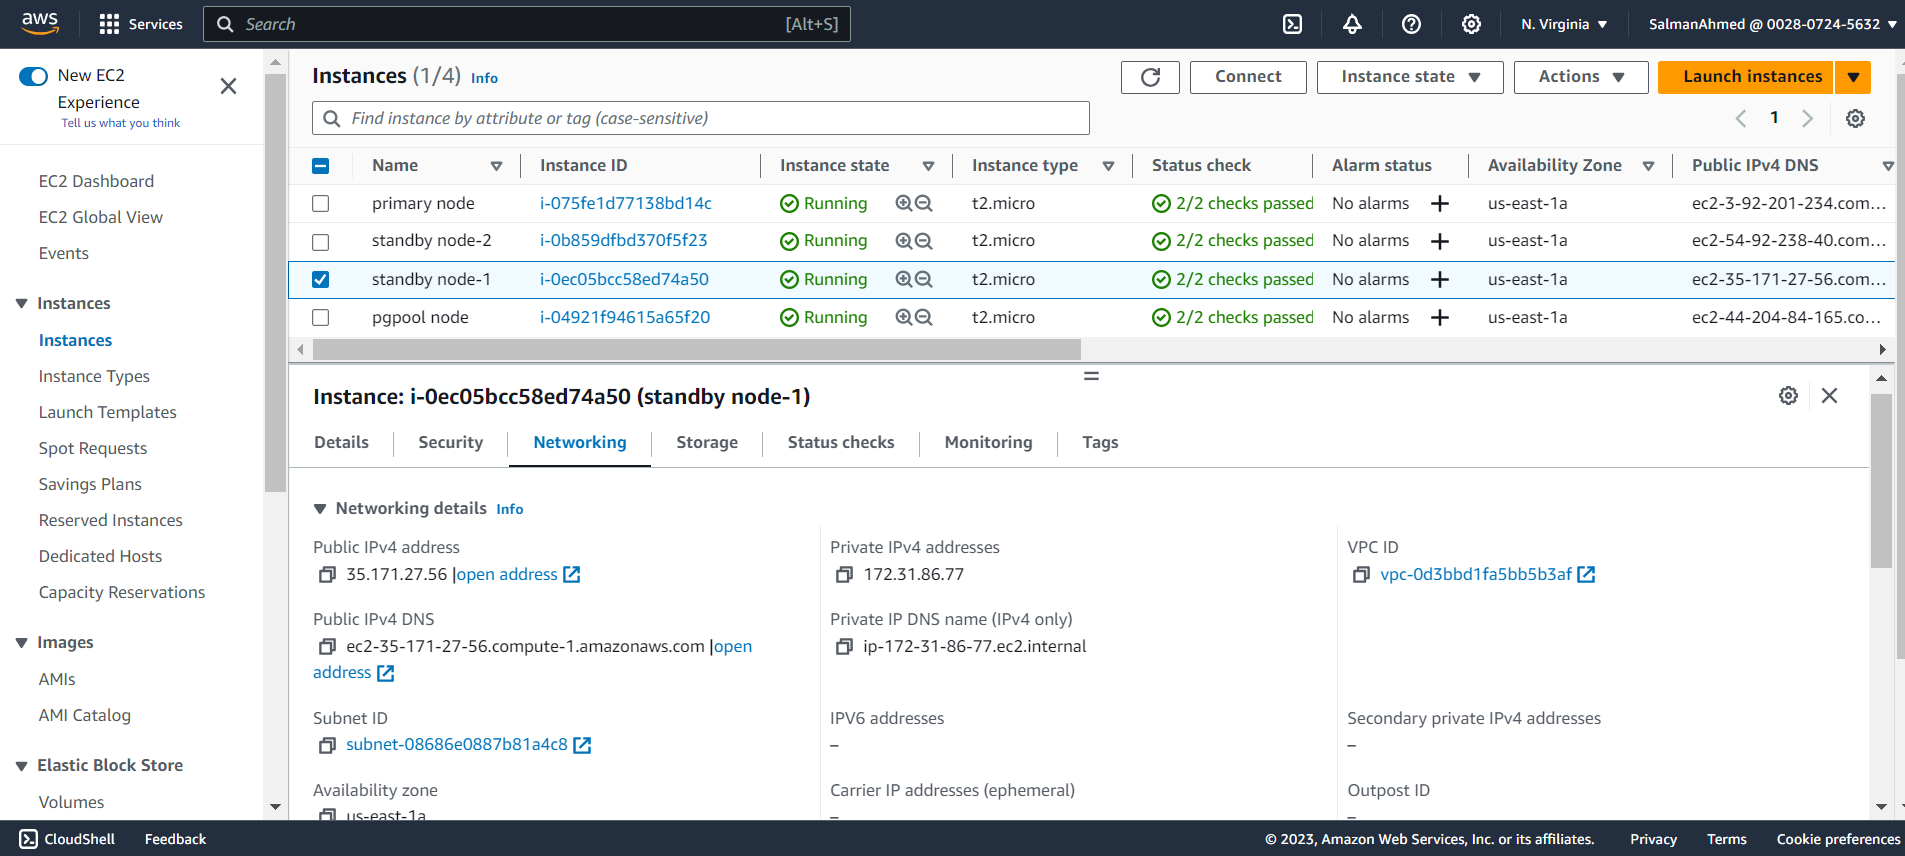Click the Launch instances button
Viewport: 1905px width, 856px height.
tap(1746, 77)
